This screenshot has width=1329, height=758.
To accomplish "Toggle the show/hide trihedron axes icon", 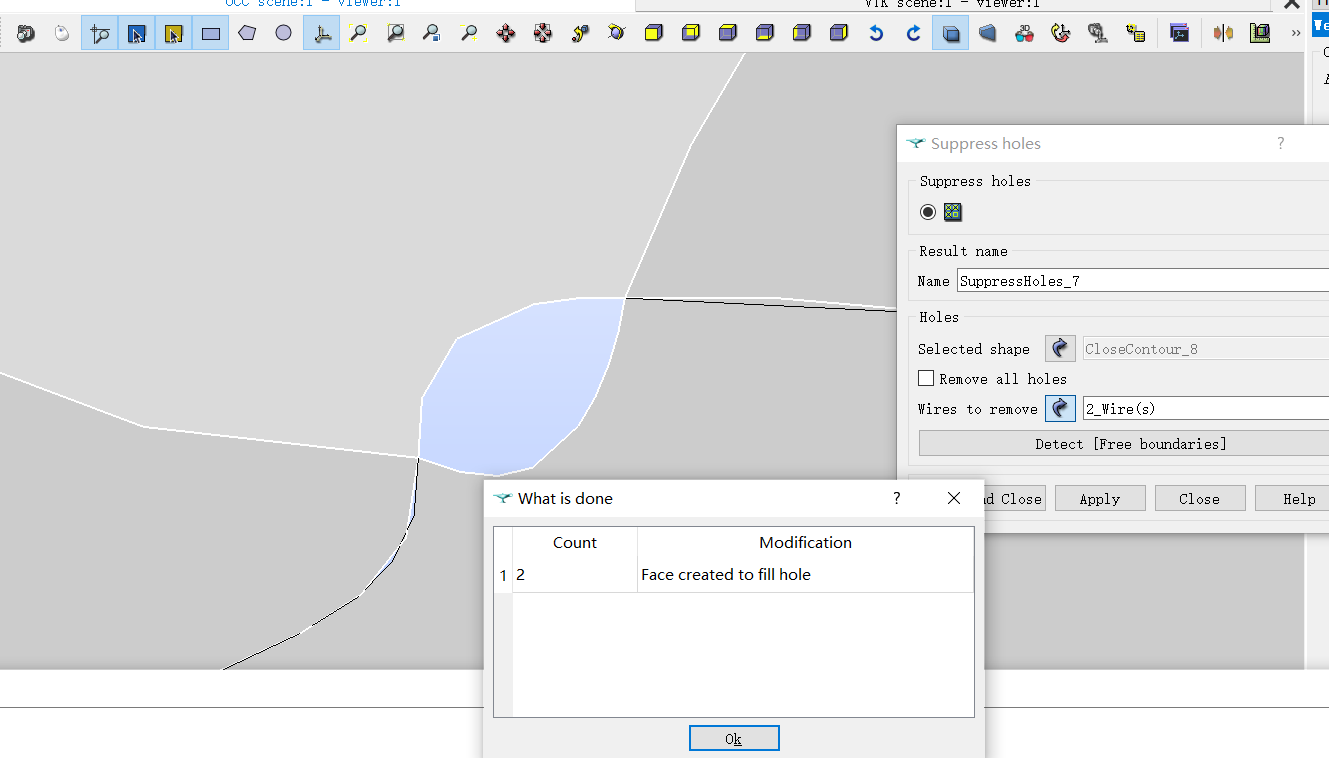I will pyautogui.click(x=321, y=34).
